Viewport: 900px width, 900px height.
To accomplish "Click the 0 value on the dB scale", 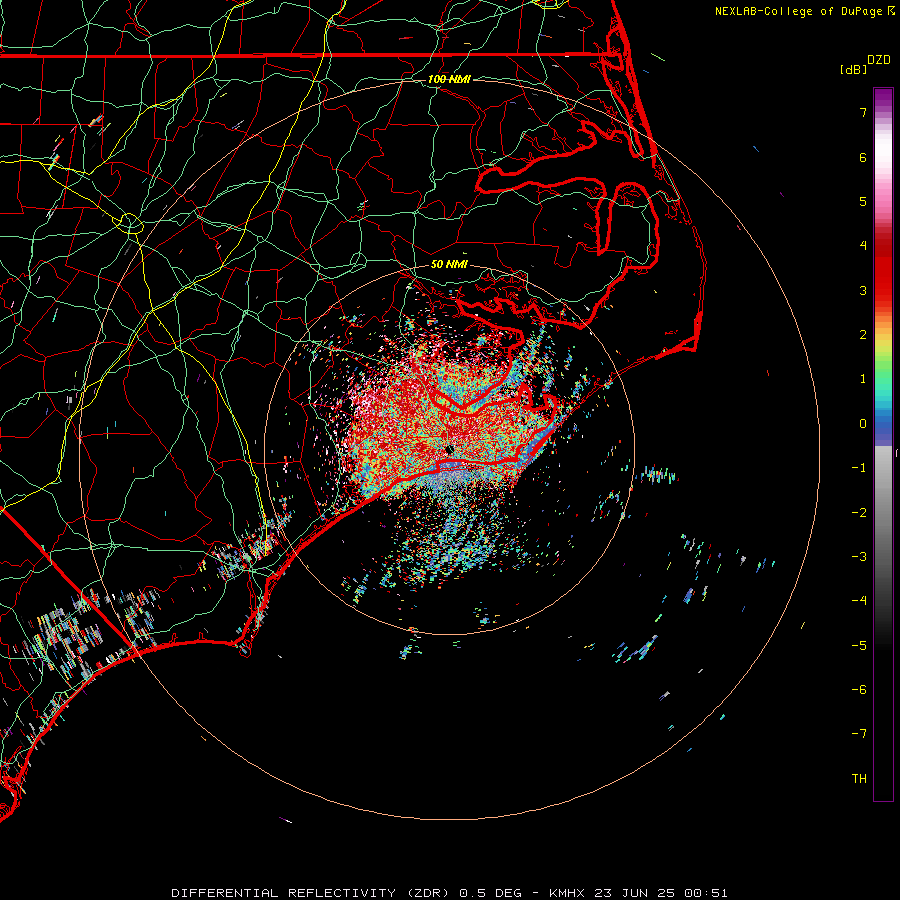I will pos(863,424).
